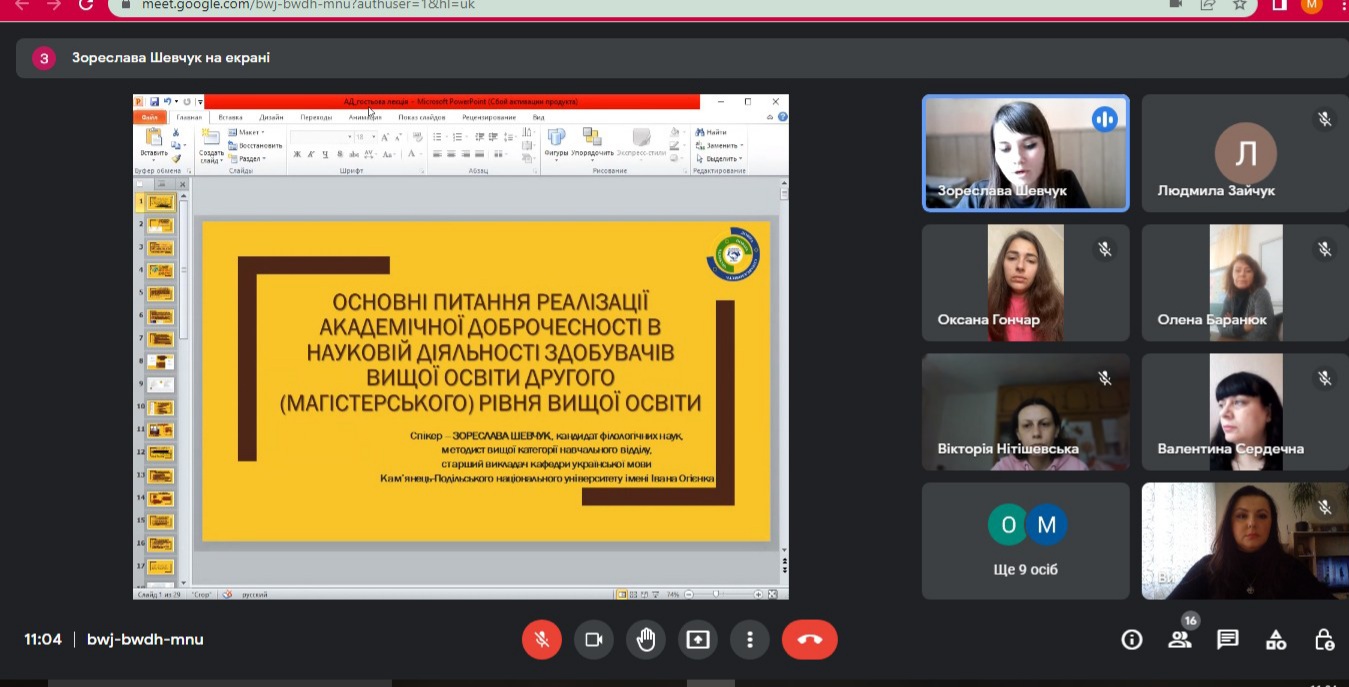Expand the 'Ще 9 осіб' participants tile
Screen dimensions: 1349x687
[1025, 541]
